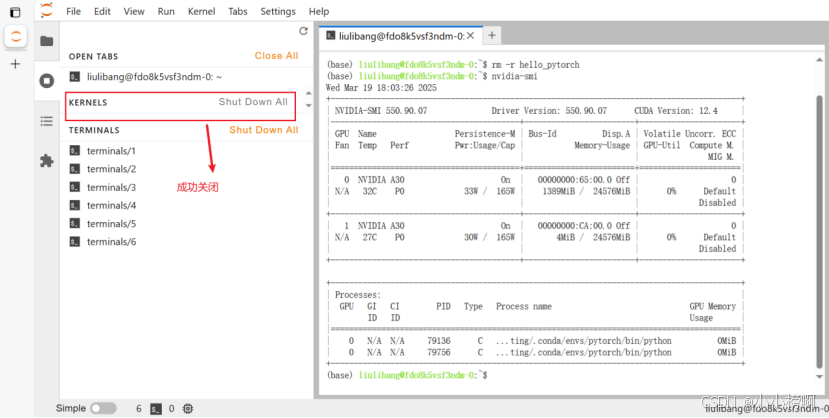Open the Run menu
This screenshot has width=829, height=418.
pyautogui.click(x=166, y=11)
